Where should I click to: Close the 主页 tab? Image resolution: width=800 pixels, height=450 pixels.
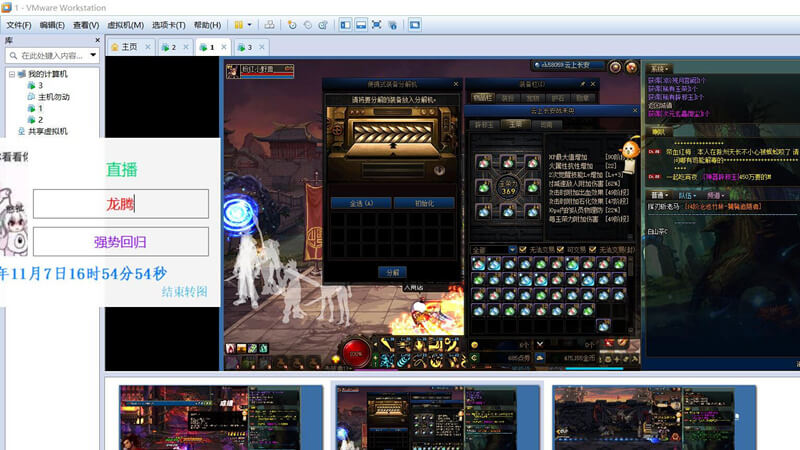click(x=148, y=47)
